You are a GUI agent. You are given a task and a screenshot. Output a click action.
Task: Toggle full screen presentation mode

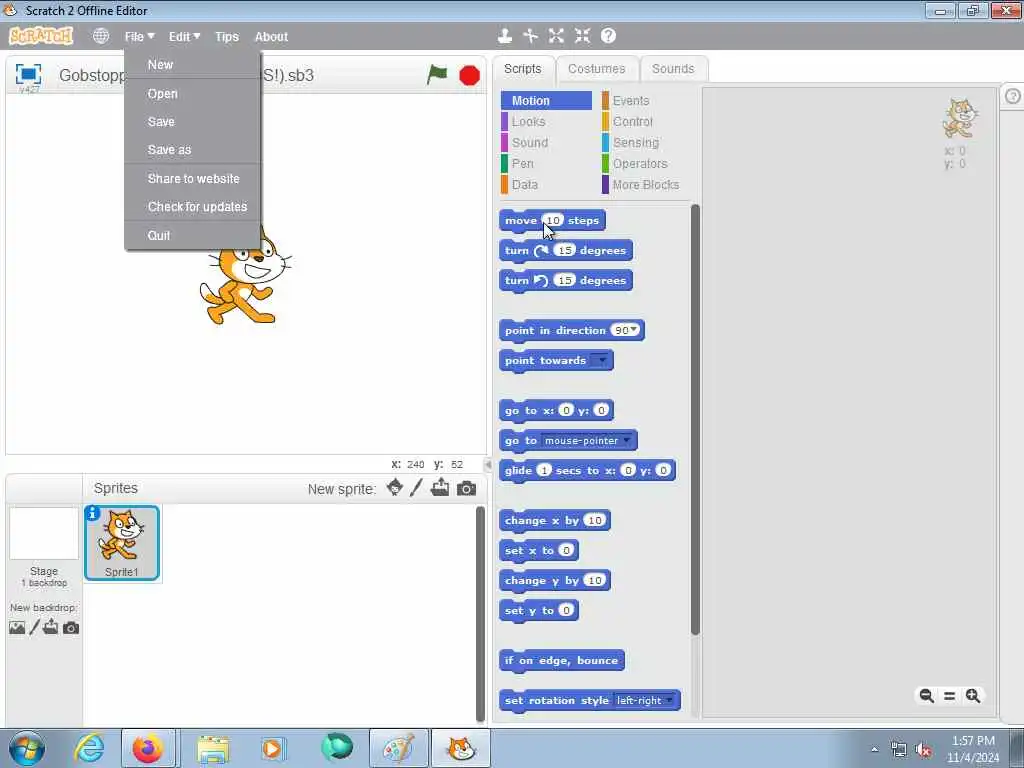[28, 74]
